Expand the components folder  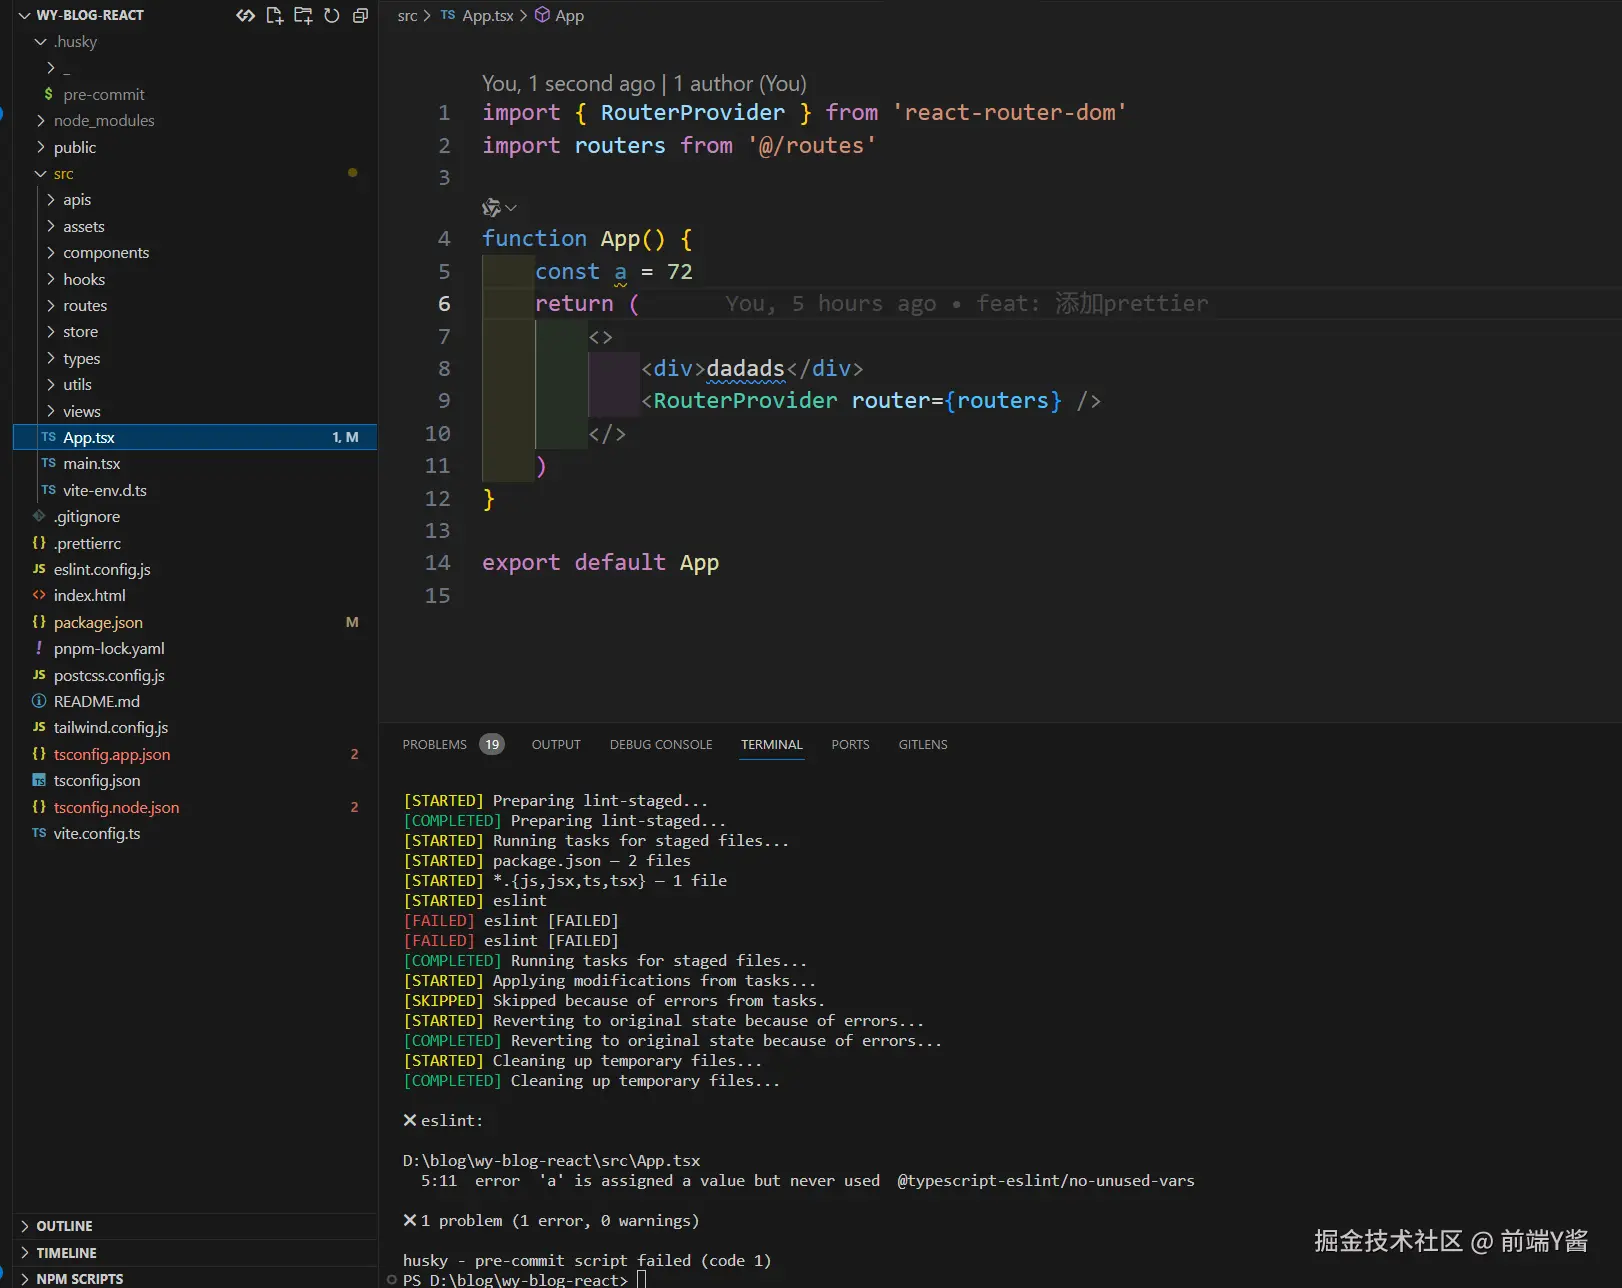coord(51,253)
